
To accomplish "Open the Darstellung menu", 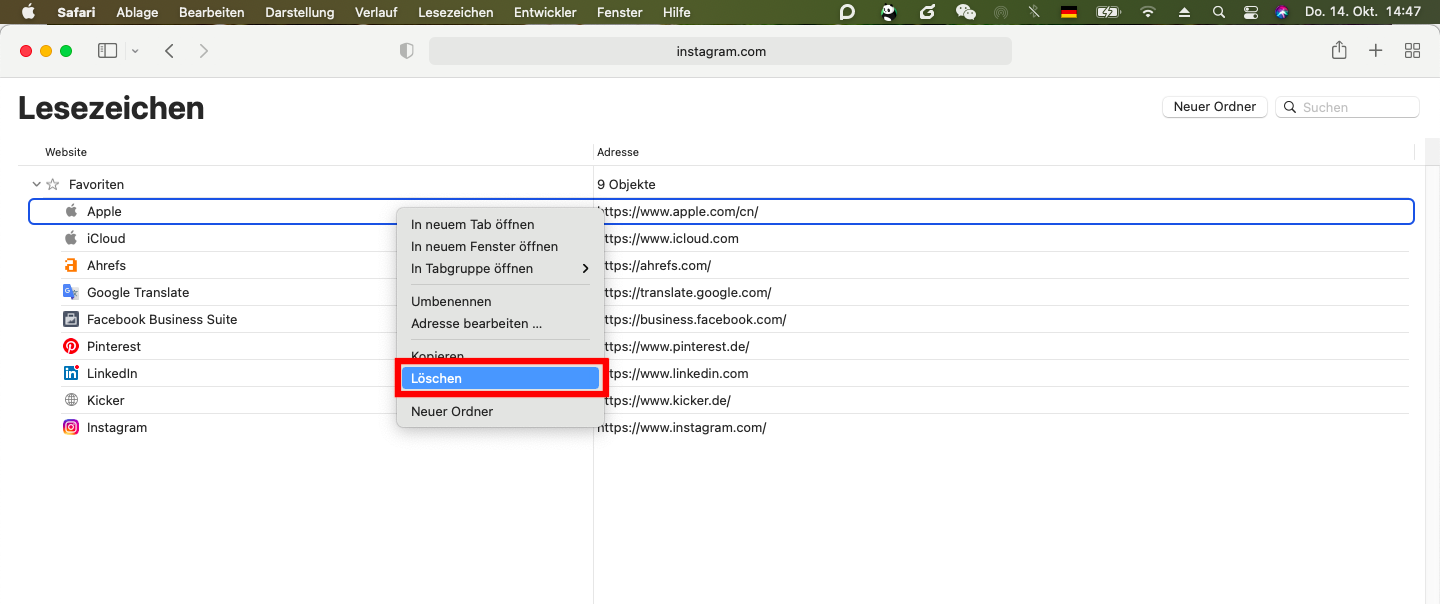I will pos(300,12).
